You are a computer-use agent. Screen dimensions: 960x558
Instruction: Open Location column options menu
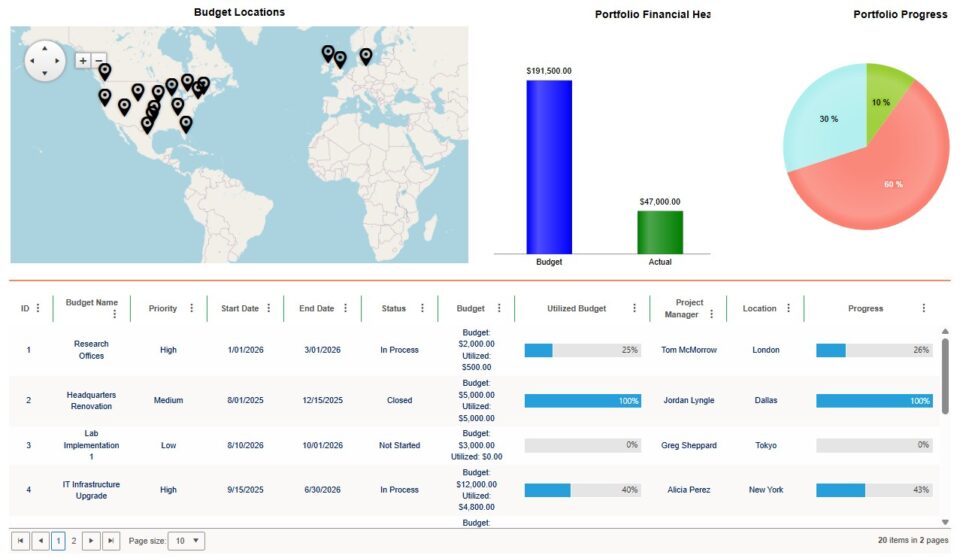pyautogui.click(x=788, y=309)
